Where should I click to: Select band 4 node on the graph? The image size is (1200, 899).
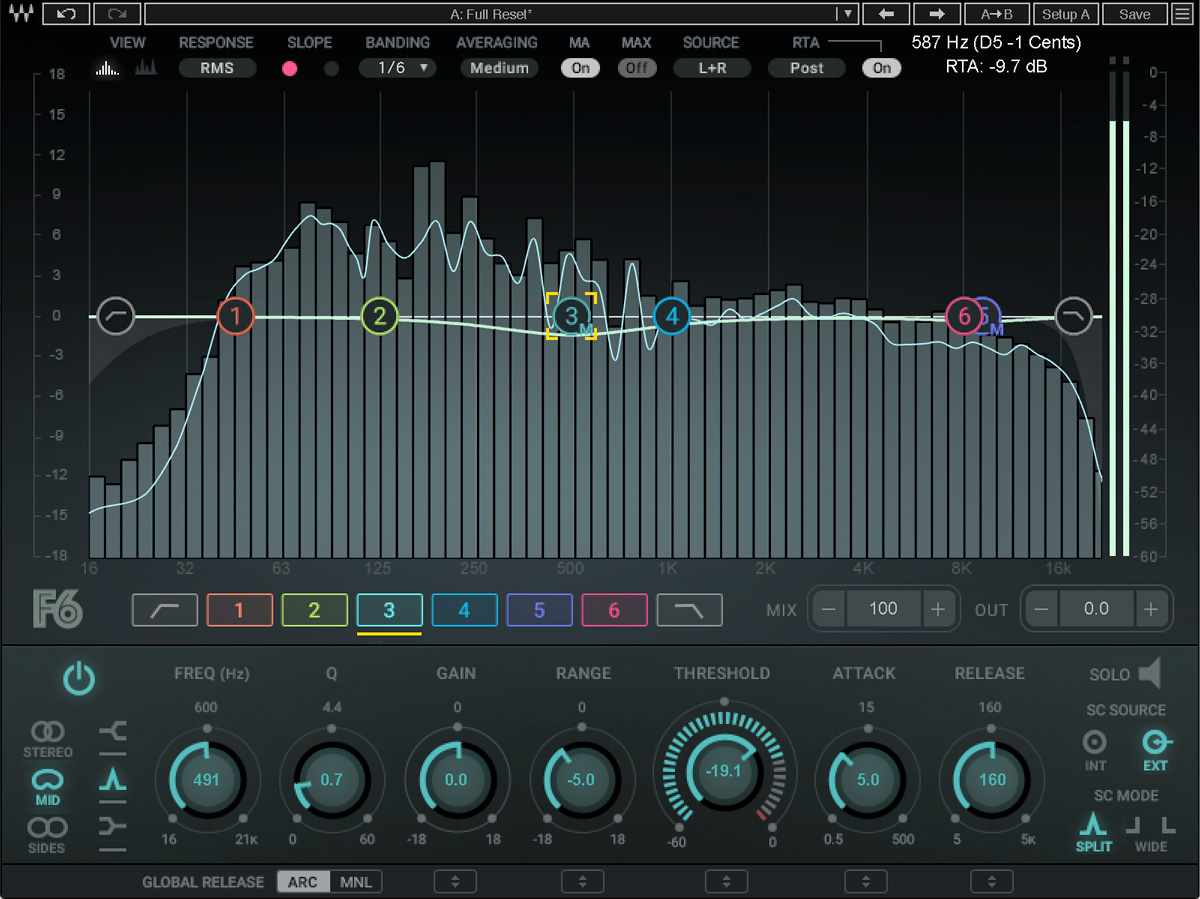[x=672, y=317]
